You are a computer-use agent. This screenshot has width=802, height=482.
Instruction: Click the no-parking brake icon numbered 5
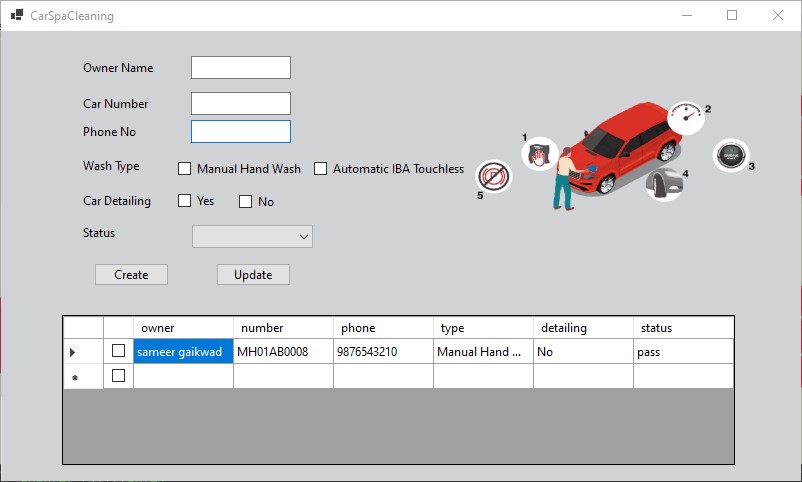pyautogui.click(x=493, y=177)
